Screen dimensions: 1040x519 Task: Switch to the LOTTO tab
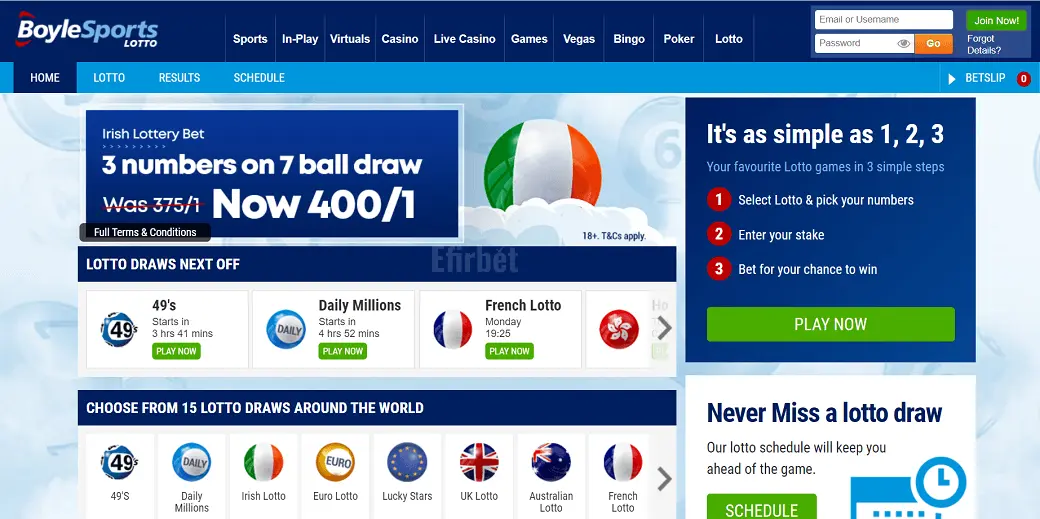(109, 78)
